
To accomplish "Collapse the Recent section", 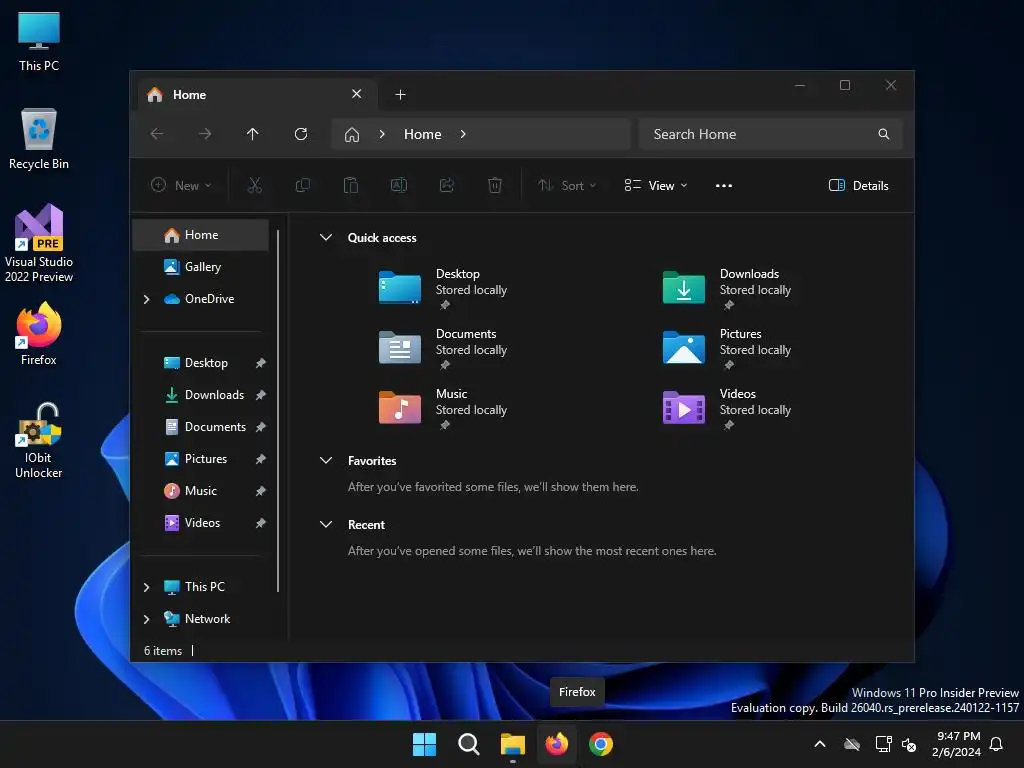I will coord(326,524).
